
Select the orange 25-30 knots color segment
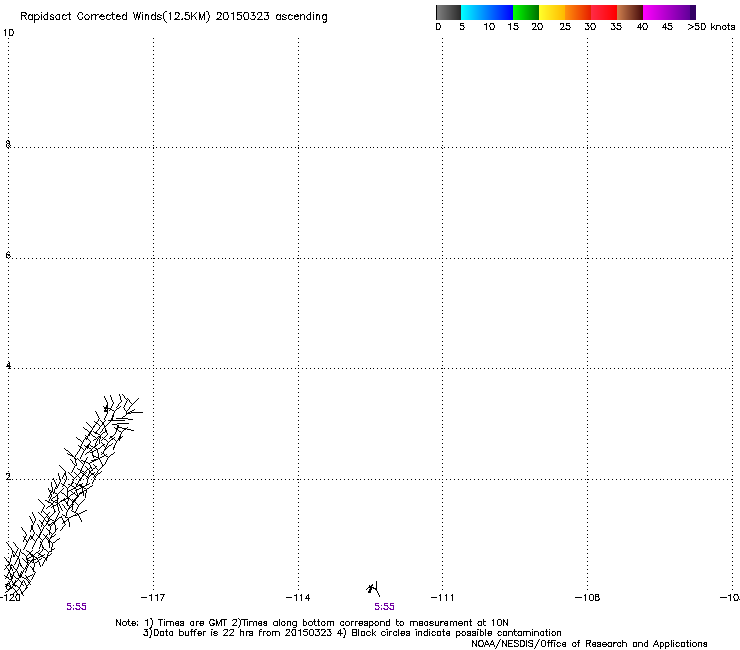click(x=578, y=12)
